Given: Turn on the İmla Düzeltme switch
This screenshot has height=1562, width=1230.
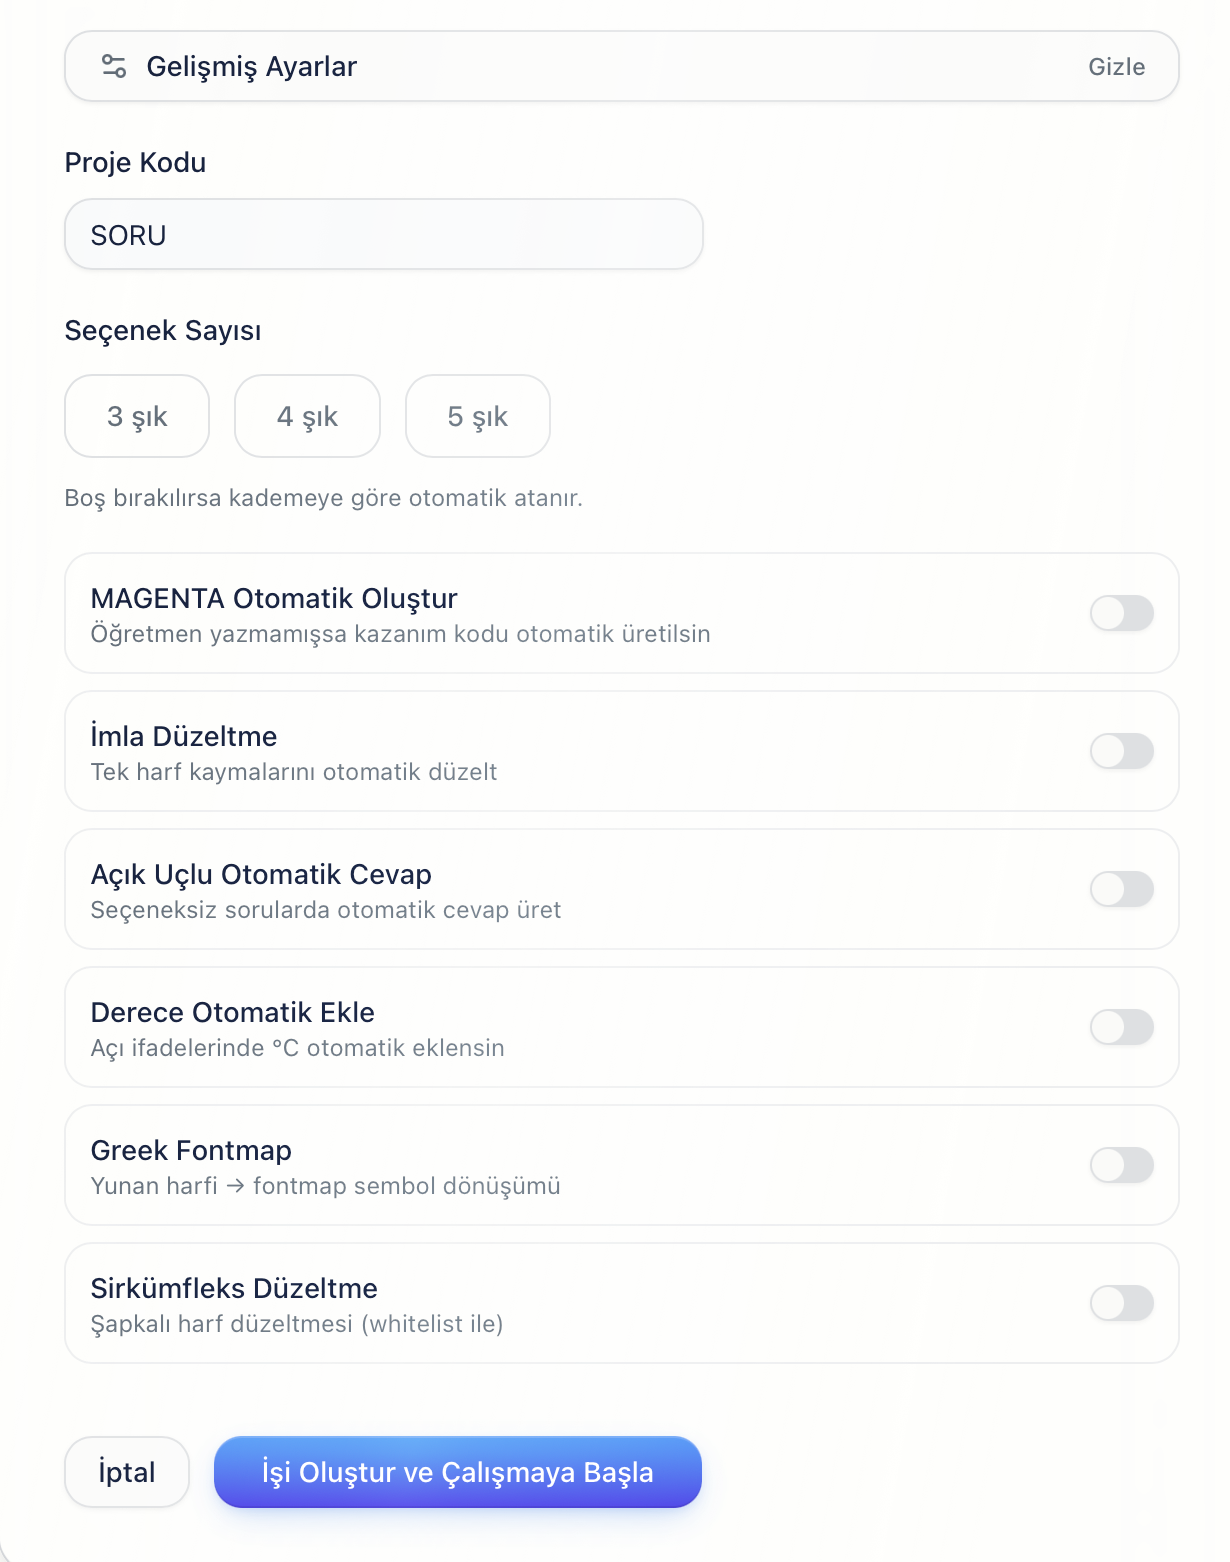Looking at the screenshot, I should click(1122, 751).
